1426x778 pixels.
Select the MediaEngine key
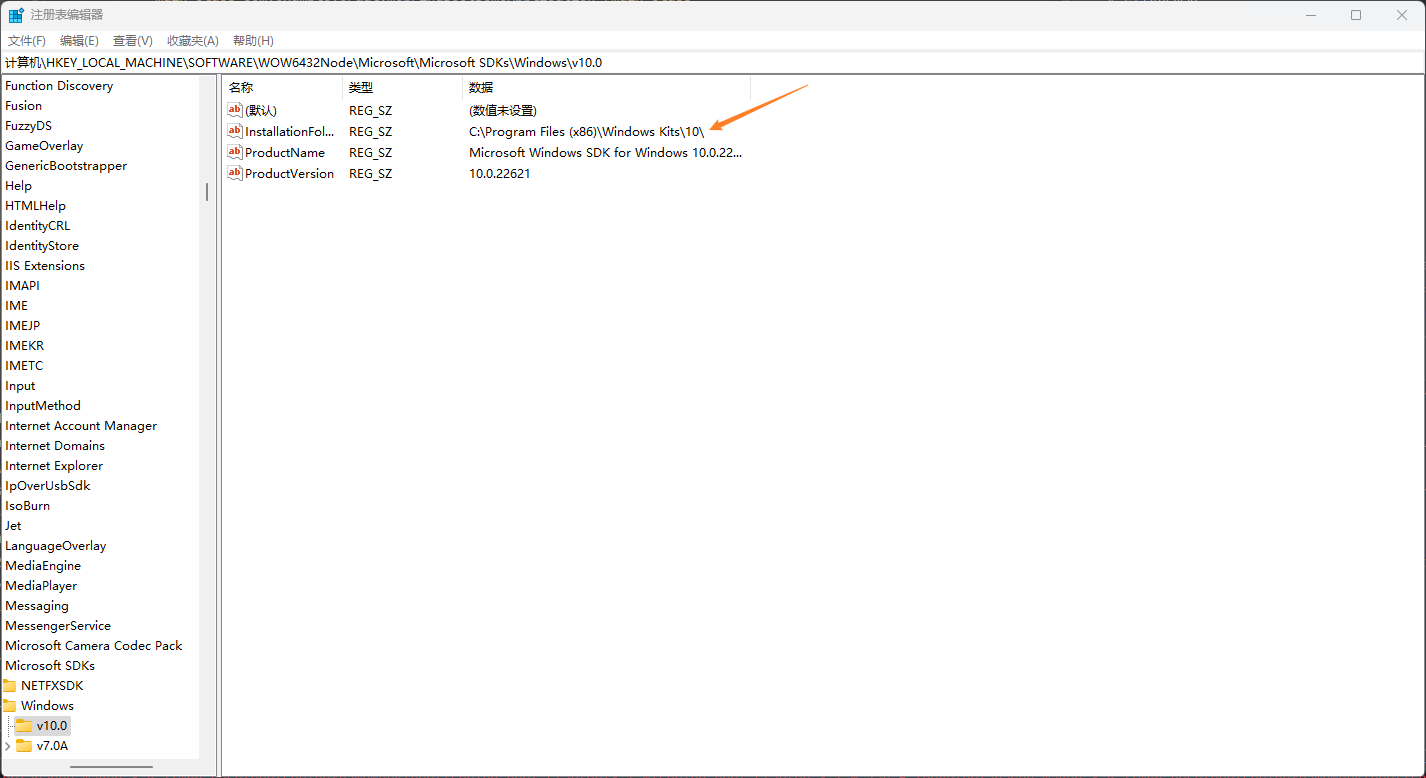[43, 566]
